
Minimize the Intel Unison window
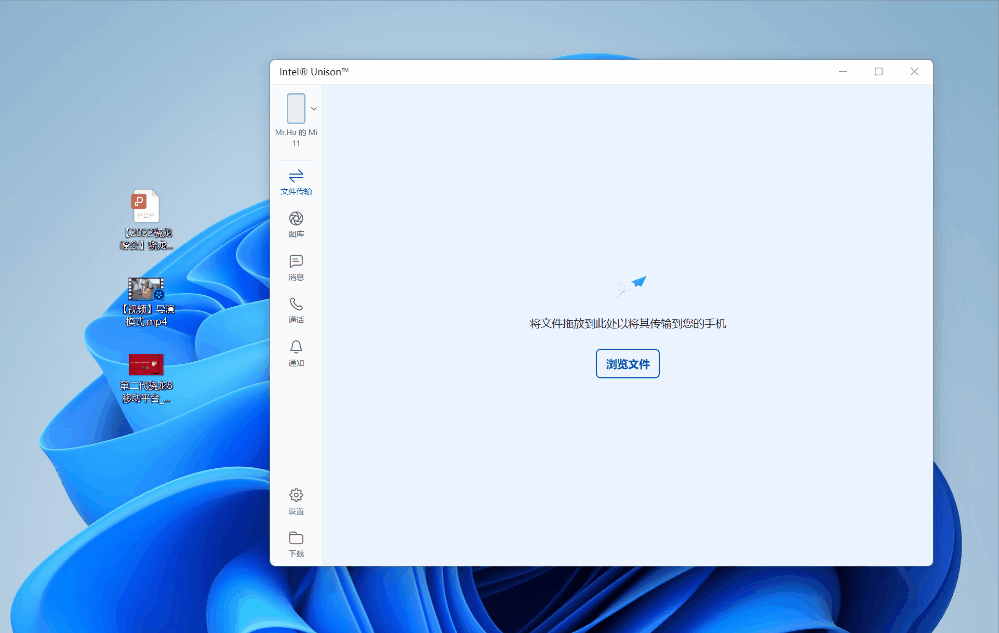(x=844, y=72)
